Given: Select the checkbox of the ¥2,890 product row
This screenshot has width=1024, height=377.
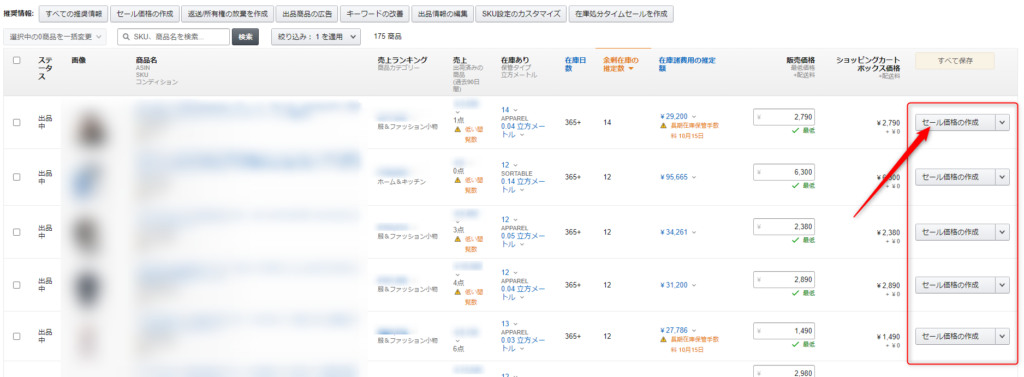Looking at the screenshot, I should pyautogui.click(x=16, y=285).
